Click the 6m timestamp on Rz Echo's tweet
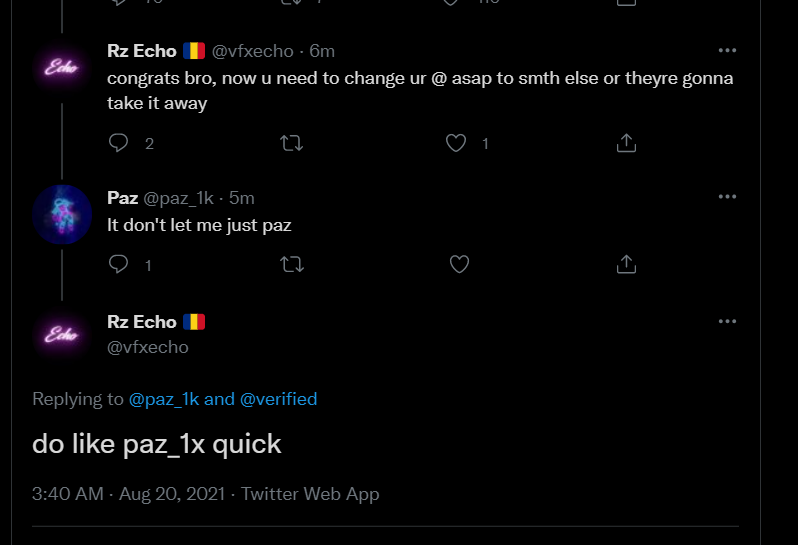The width and height of the screenshot is (798, 545). 322,51
